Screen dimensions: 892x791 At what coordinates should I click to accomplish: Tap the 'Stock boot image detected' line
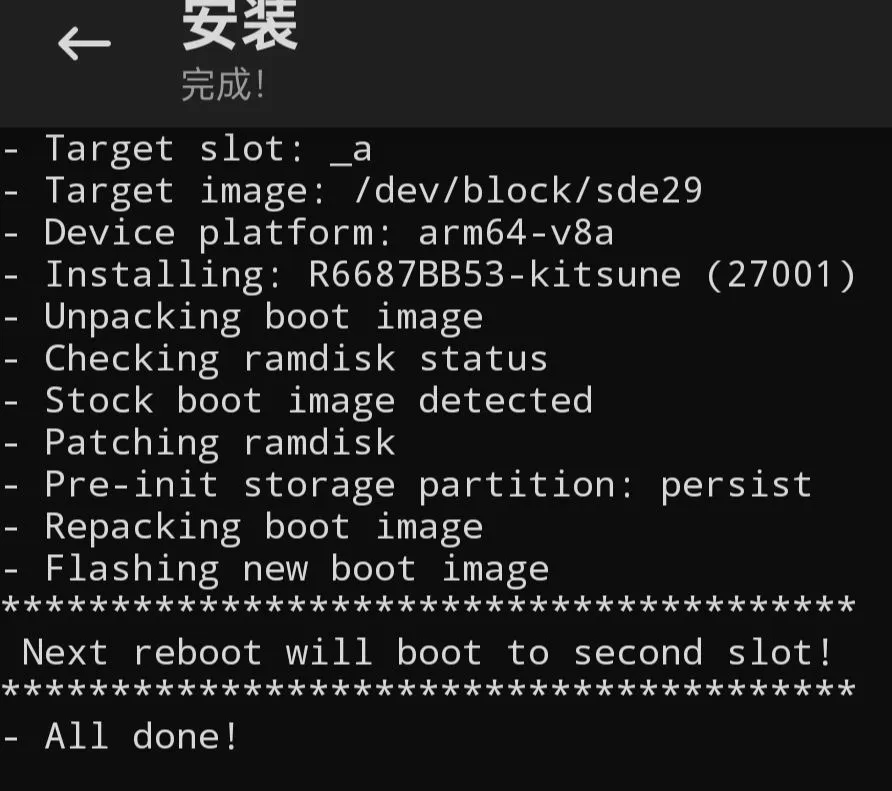297,401
